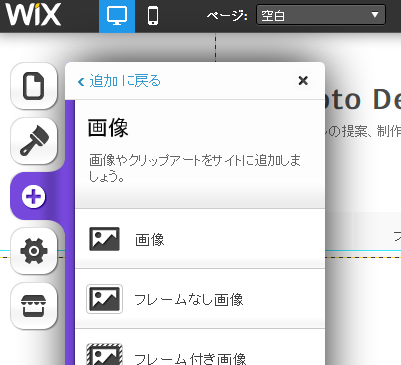Click the 画像 list item's picture icon

click(104, 239)
